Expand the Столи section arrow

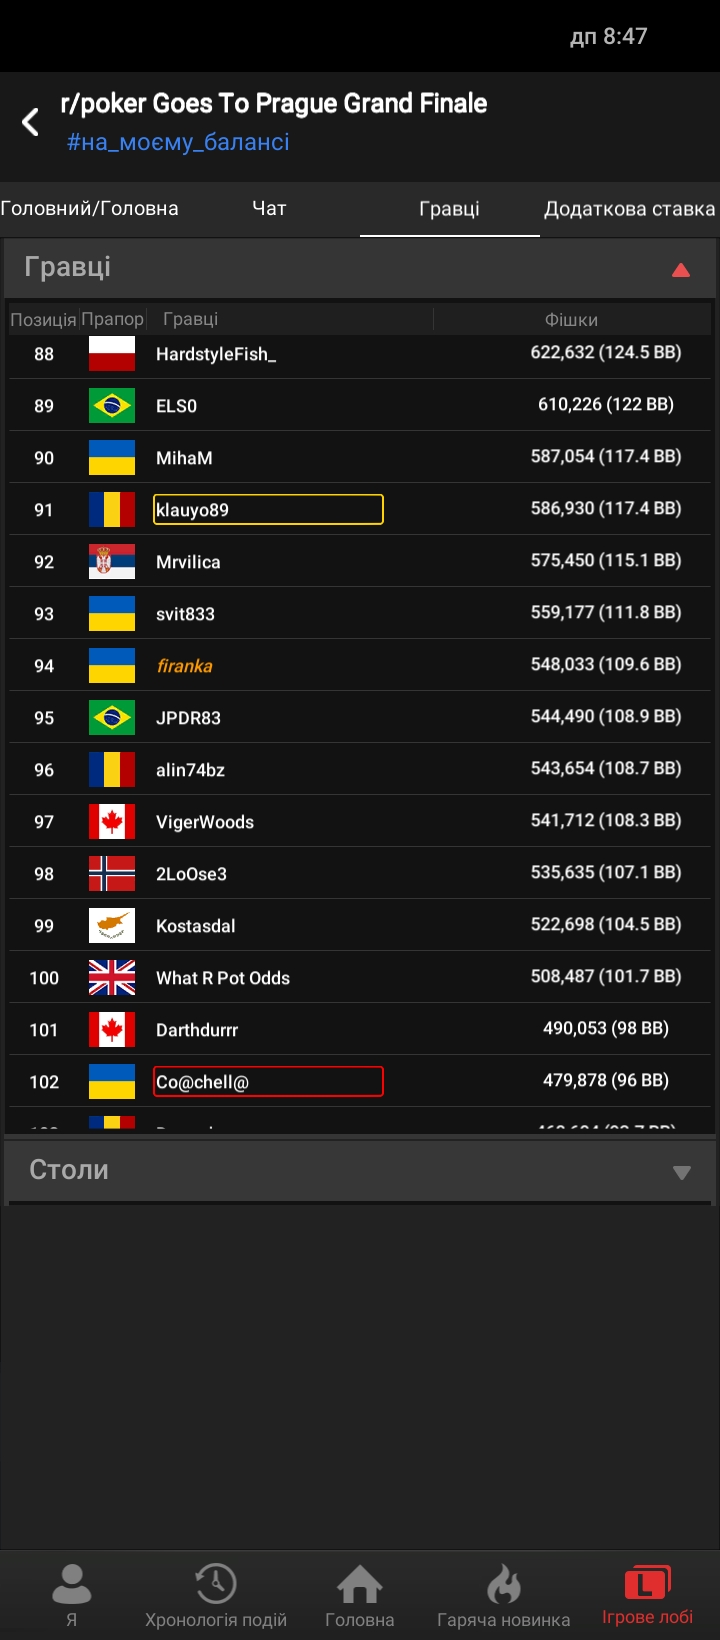681,1172
